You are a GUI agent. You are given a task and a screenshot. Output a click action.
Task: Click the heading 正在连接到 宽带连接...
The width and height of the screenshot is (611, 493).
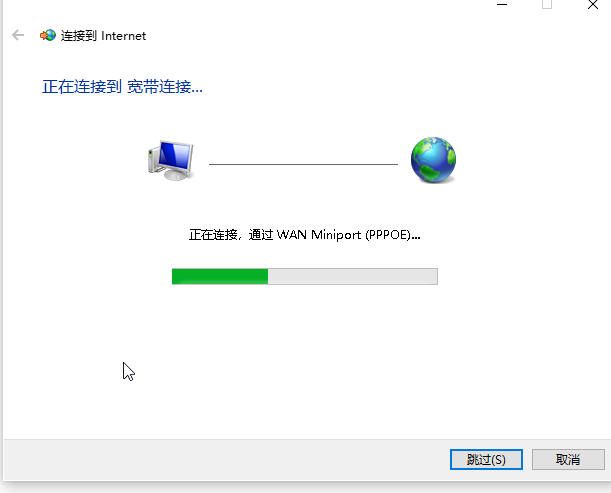coord(122,87)
